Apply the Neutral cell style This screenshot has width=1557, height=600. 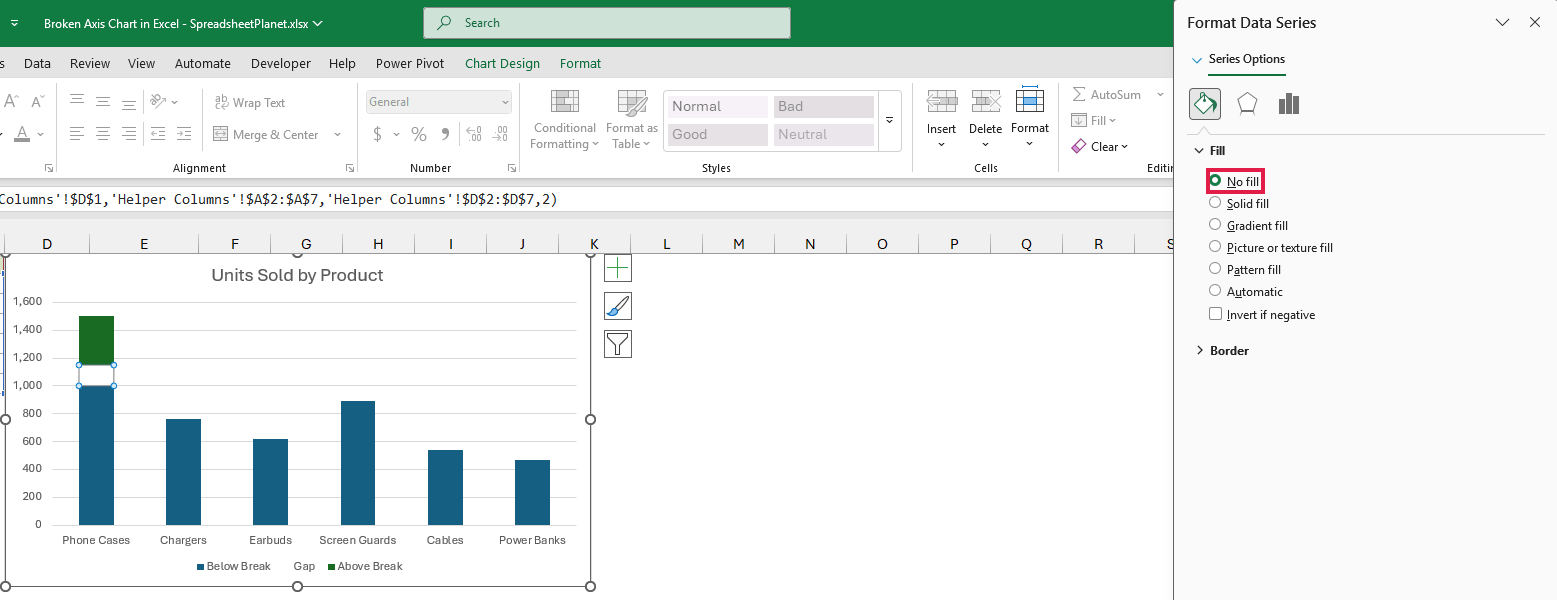point(823,134)
